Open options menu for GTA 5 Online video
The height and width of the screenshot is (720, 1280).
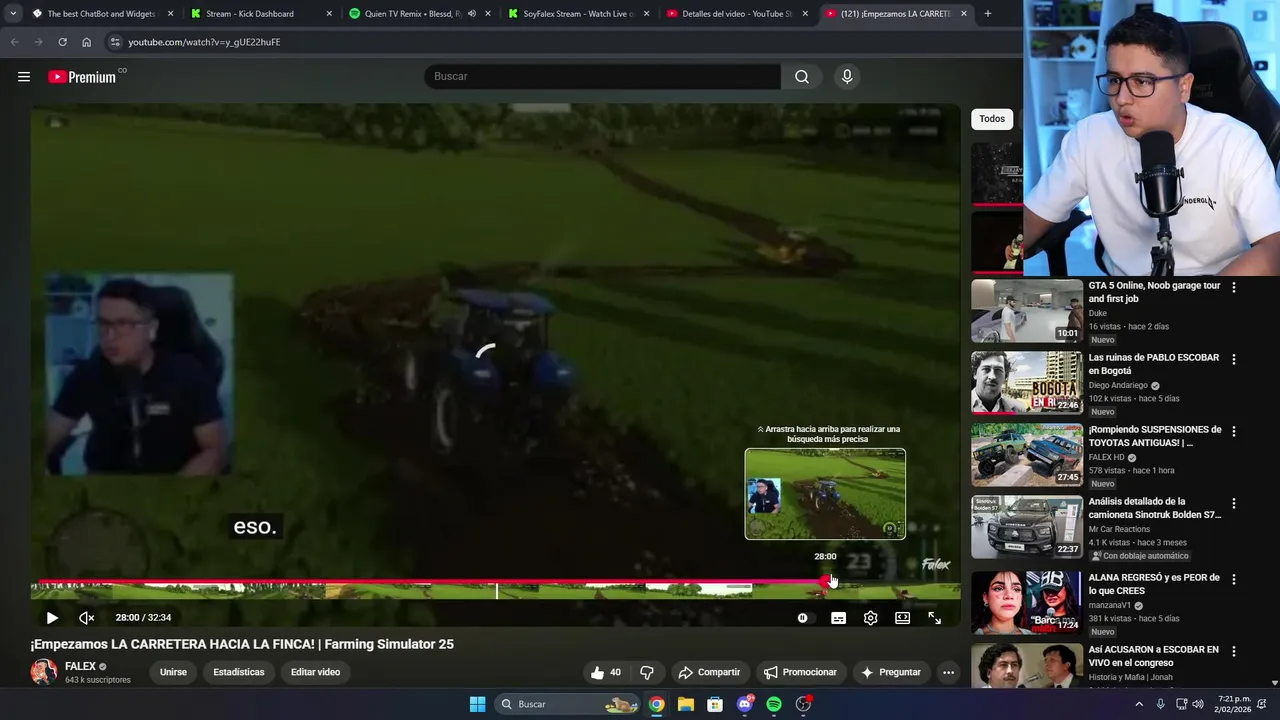1233,287
